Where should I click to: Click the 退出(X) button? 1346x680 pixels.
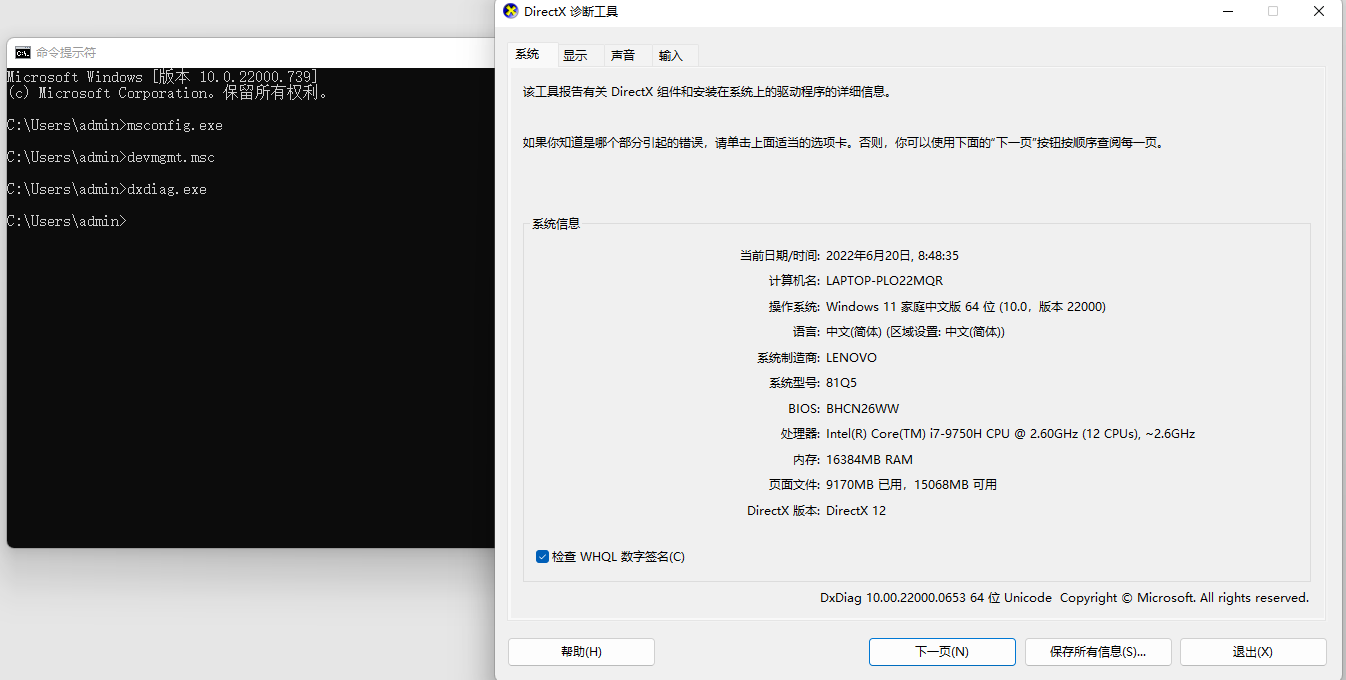click(1253, 652)
